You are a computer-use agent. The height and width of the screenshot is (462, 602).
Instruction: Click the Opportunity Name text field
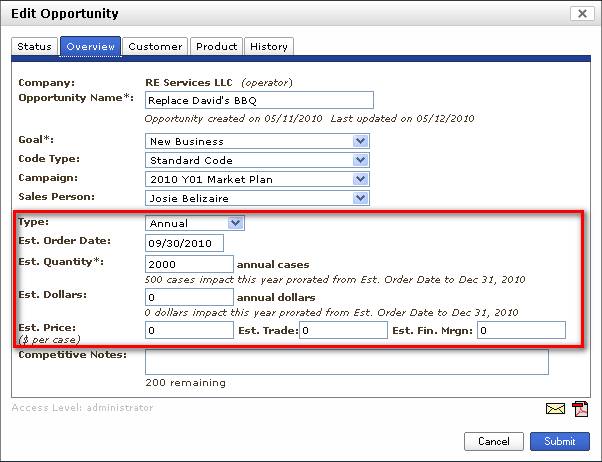[x=259, y=100]
